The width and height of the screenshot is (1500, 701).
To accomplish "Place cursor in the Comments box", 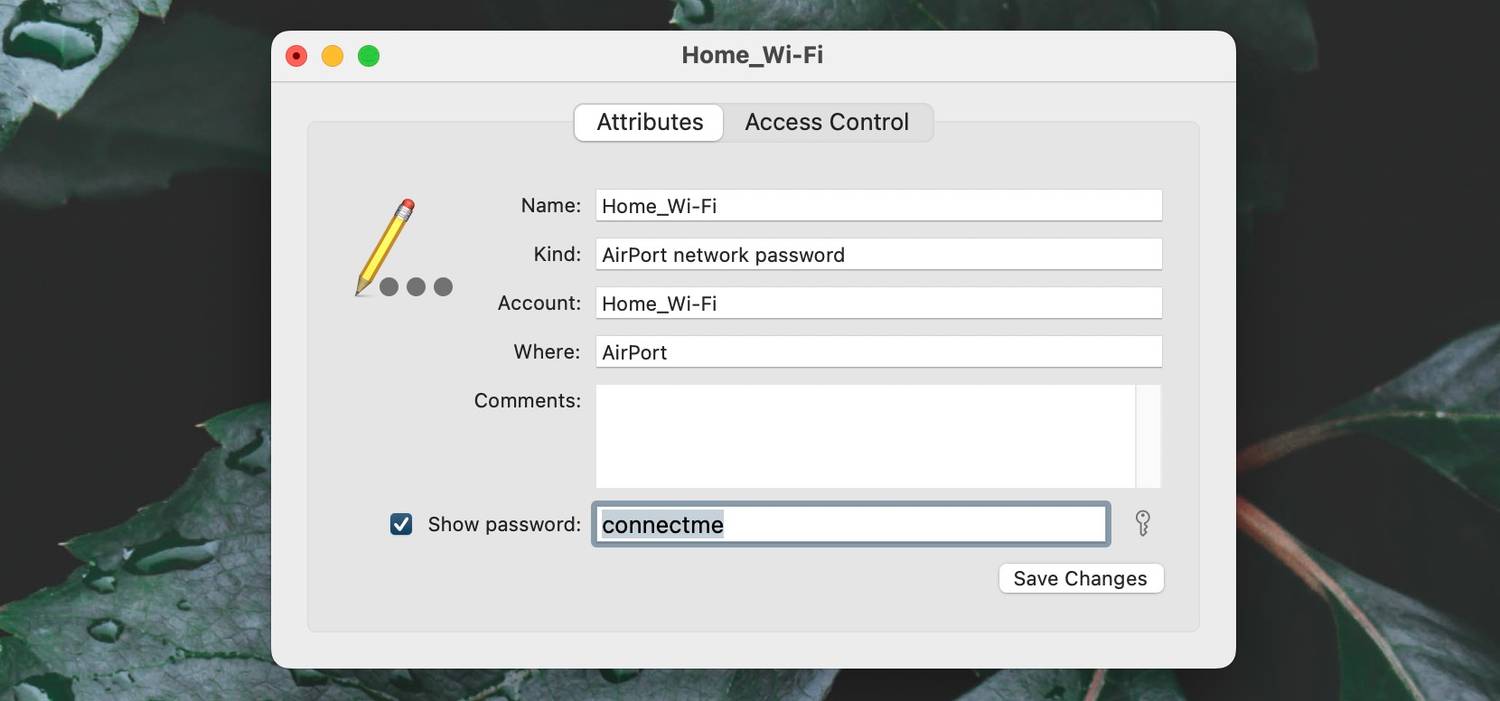I will 865,436.
